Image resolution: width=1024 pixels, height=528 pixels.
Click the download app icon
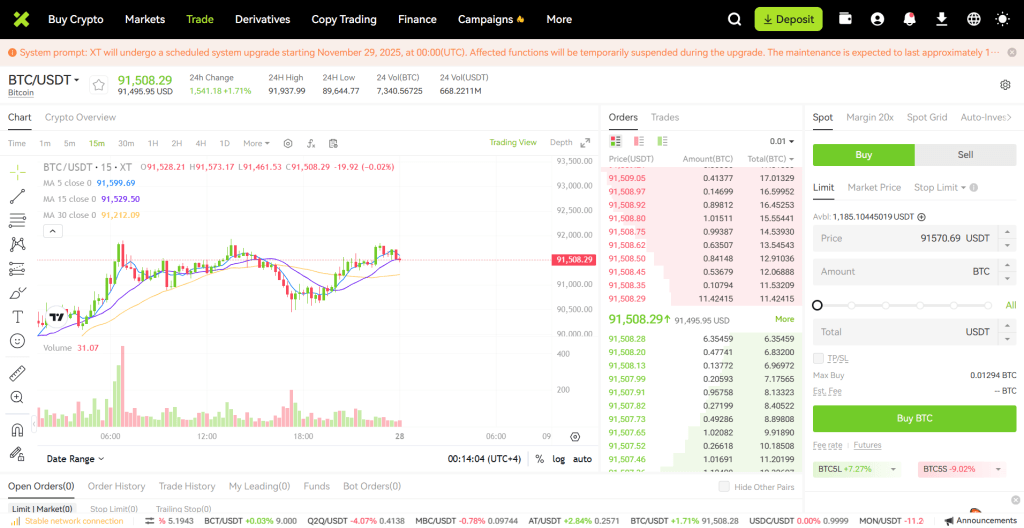point(941,20)
